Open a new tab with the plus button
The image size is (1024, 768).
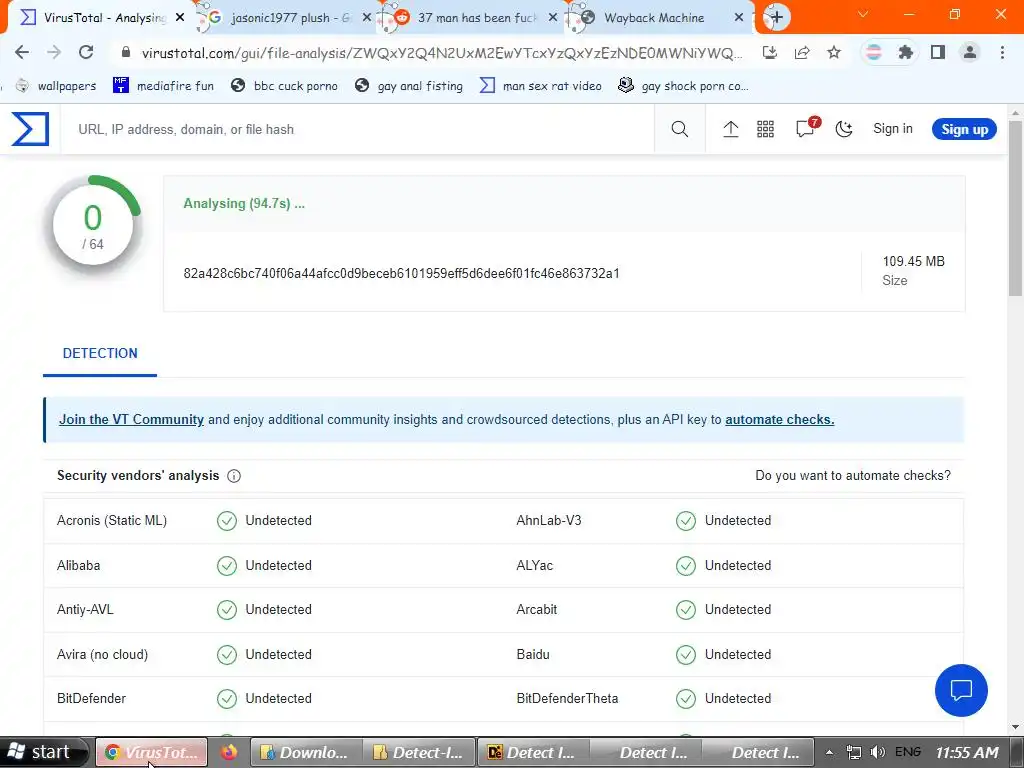tap(776, 18)
